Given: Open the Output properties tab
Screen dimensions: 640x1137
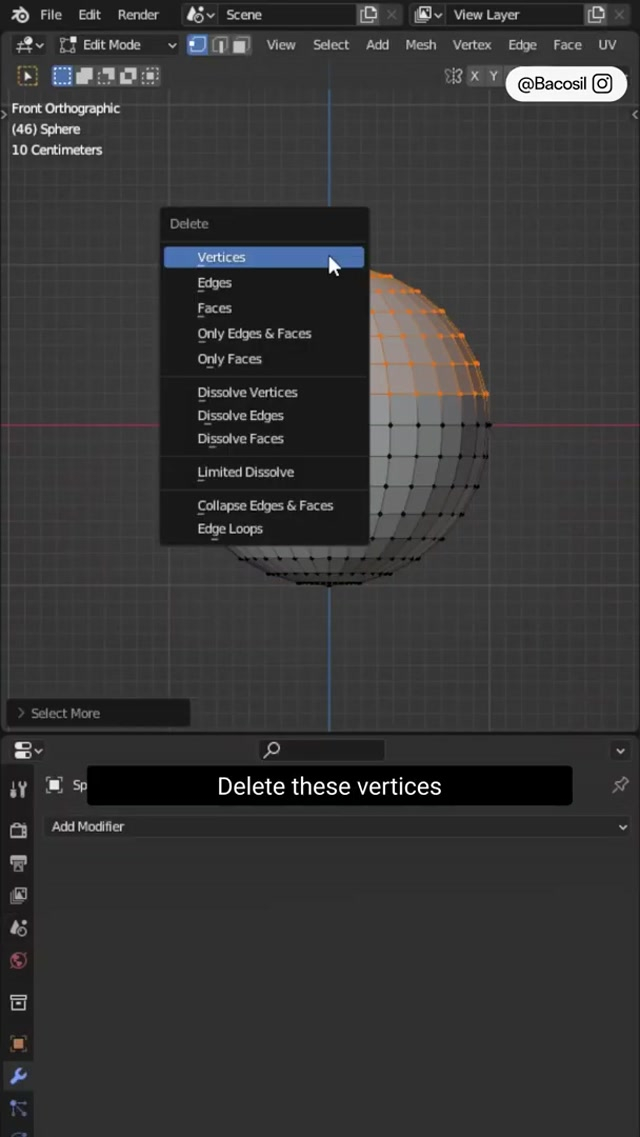Looking at the screenshot, I should pyautogui.click(x=18, y=862).
